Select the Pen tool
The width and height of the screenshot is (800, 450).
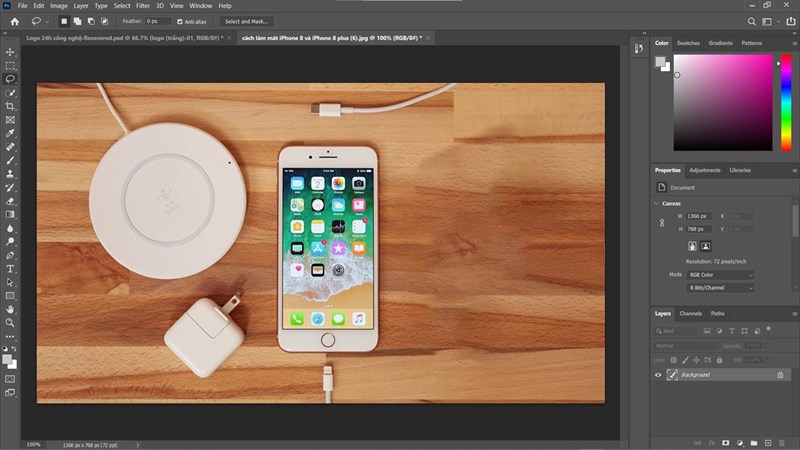(x=10, y=255)
